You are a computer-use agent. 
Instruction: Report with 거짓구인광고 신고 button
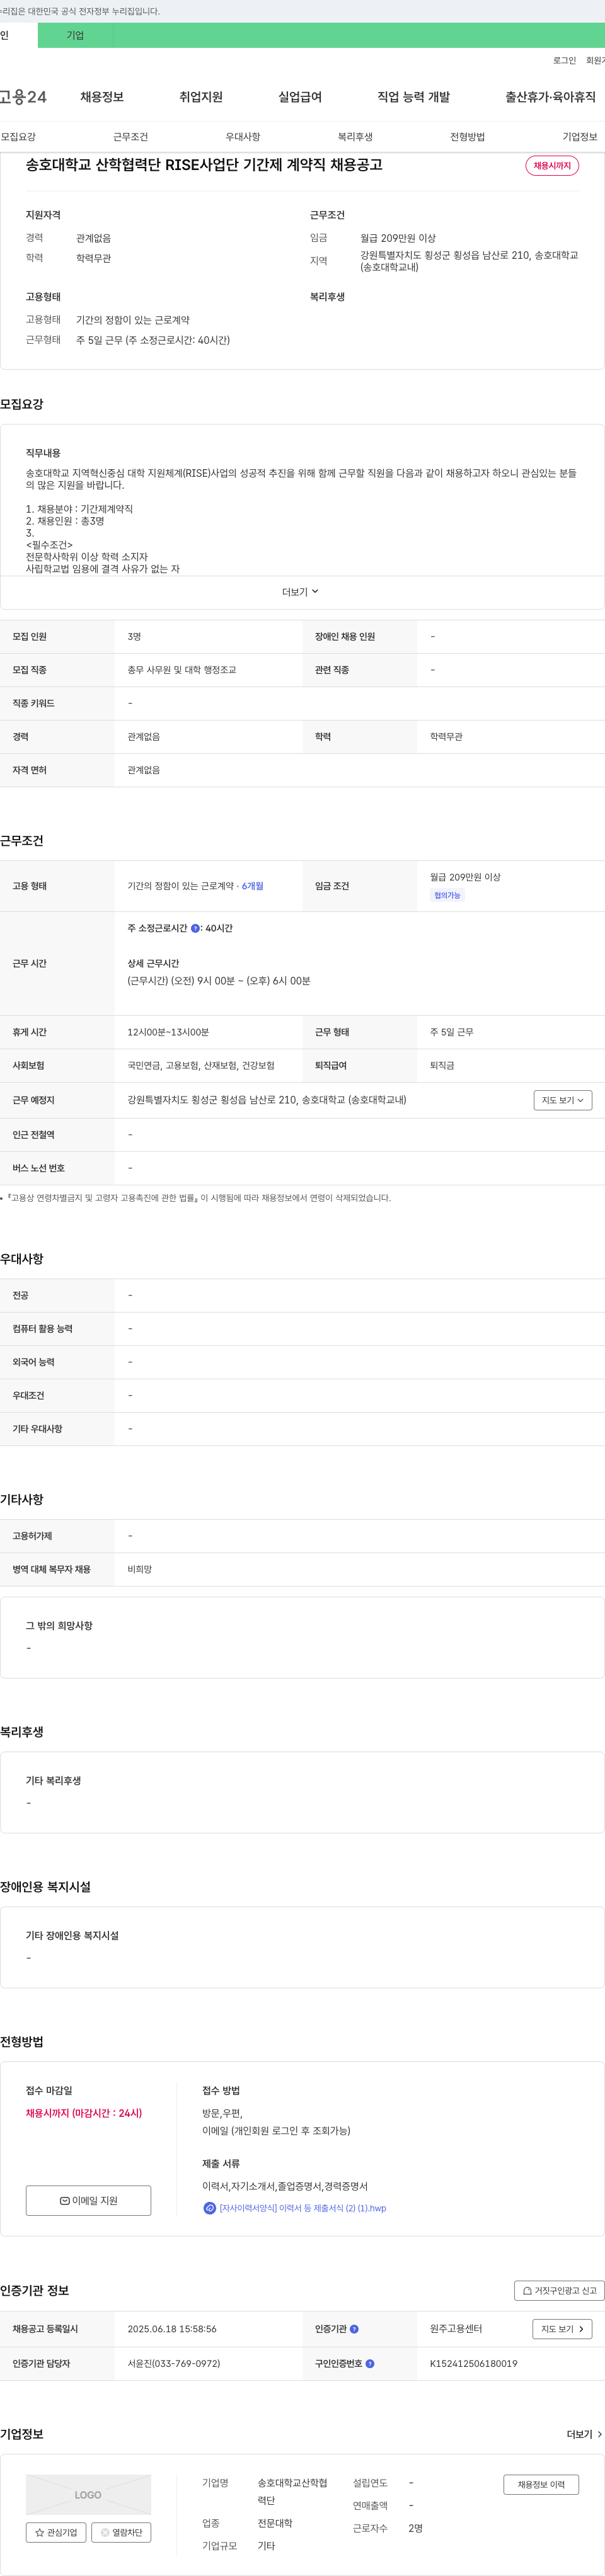tap(559, 2290)
